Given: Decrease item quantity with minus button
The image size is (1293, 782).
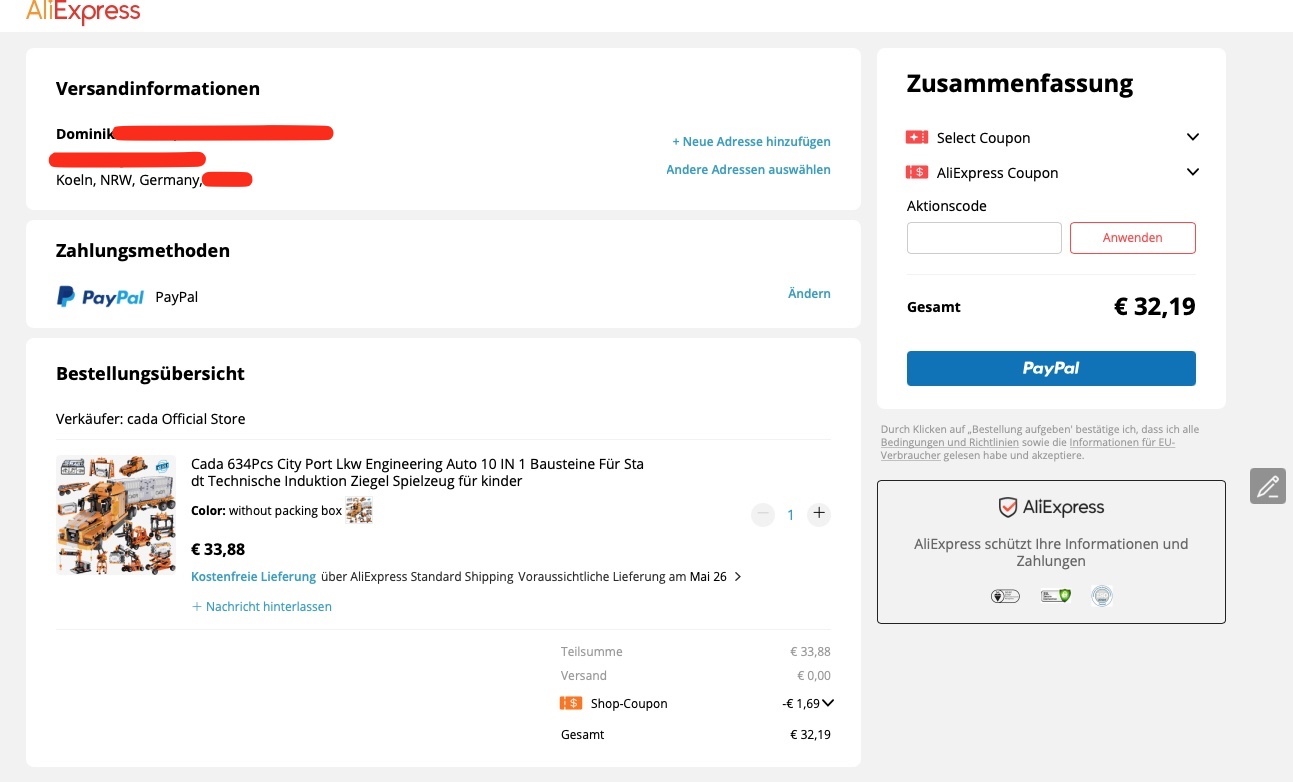Looking at the screenshot, I should (763, 514).
